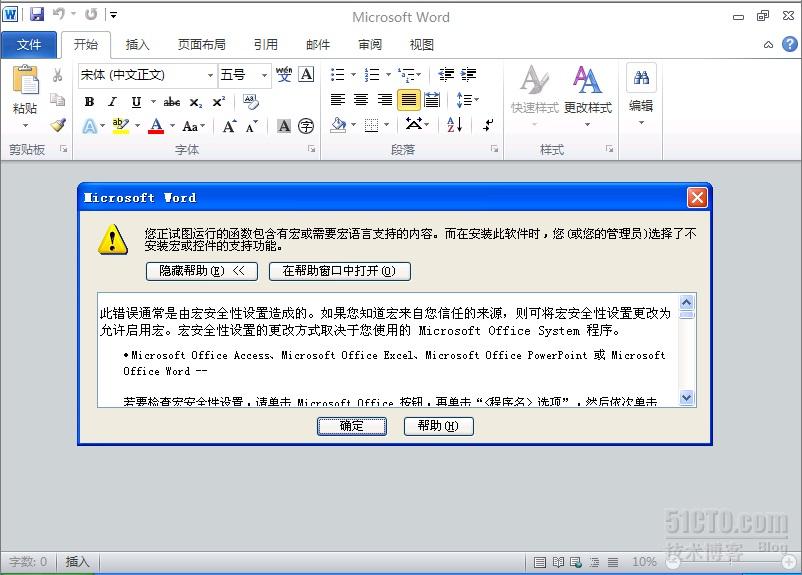
Task: Click the Undo arrow icon
Action: pos(59,14)
